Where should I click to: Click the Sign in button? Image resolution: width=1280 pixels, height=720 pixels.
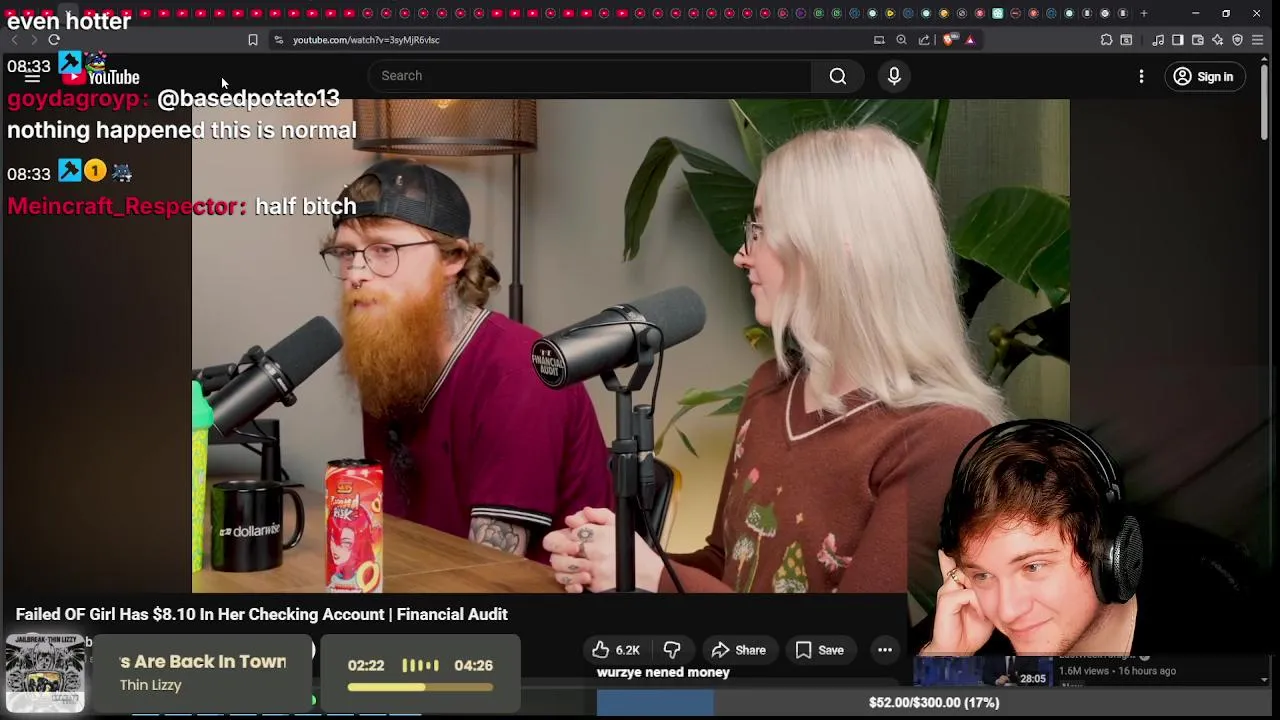[x=1203, y=76]
